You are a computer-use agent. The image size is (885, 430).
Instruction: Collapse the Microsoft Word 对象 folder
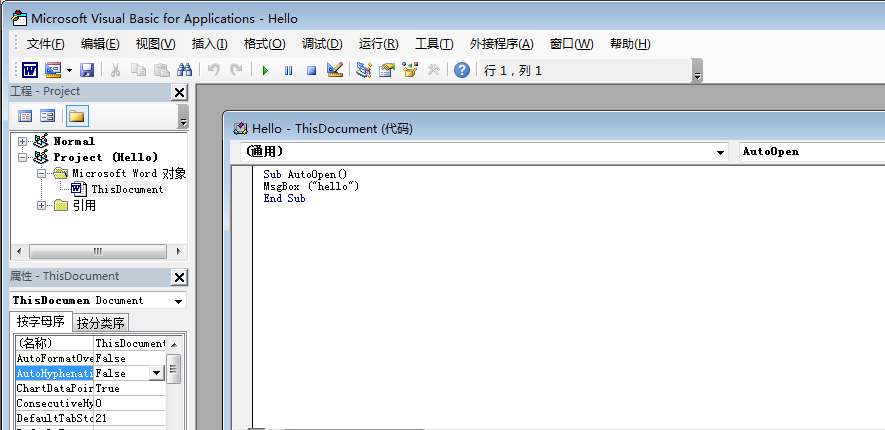(41, 173)
